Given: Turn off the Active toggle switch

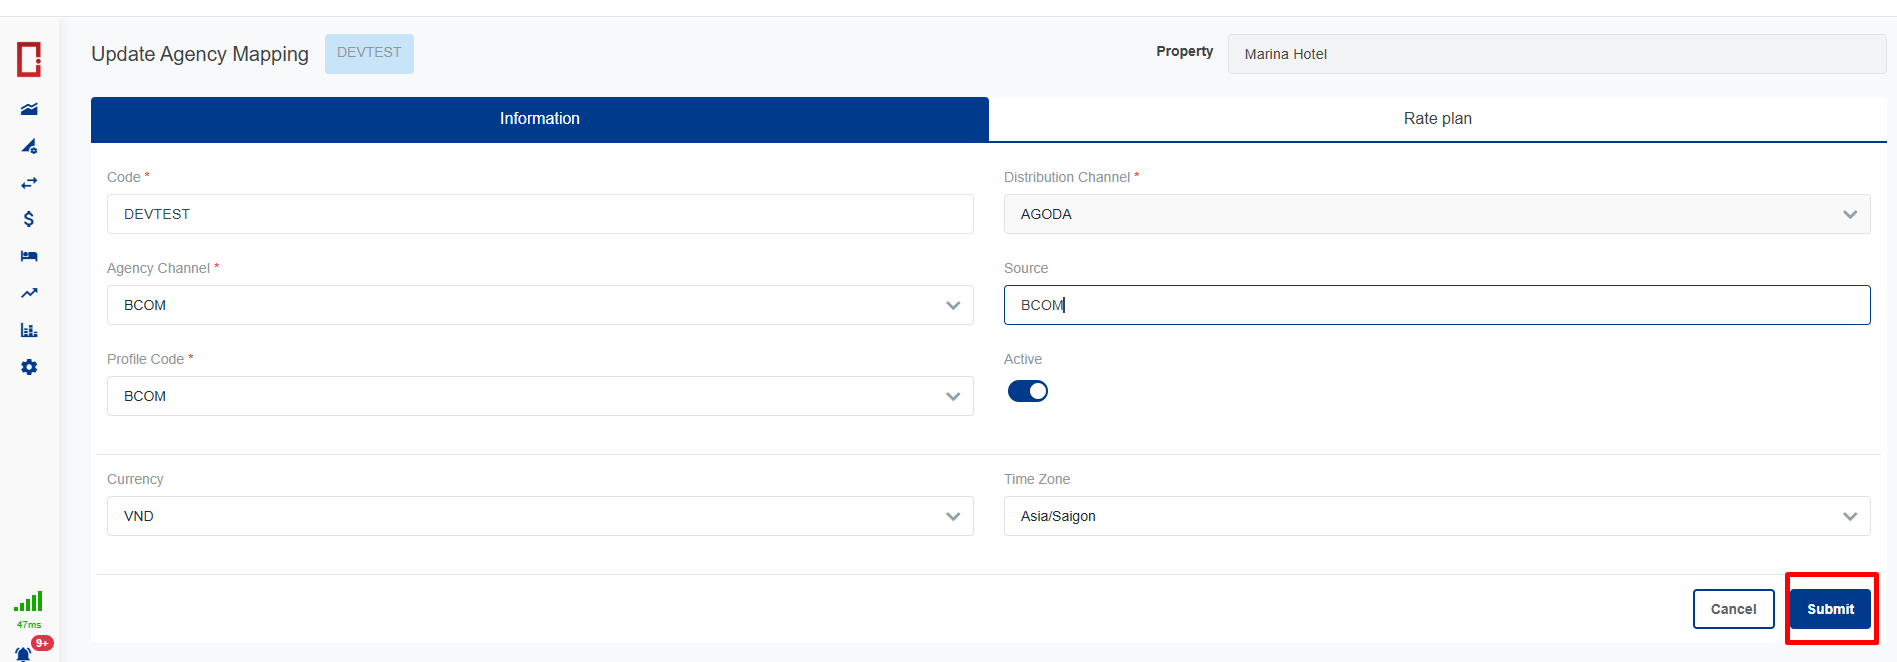Looking at the screenshot, I should coord(1027,391).
